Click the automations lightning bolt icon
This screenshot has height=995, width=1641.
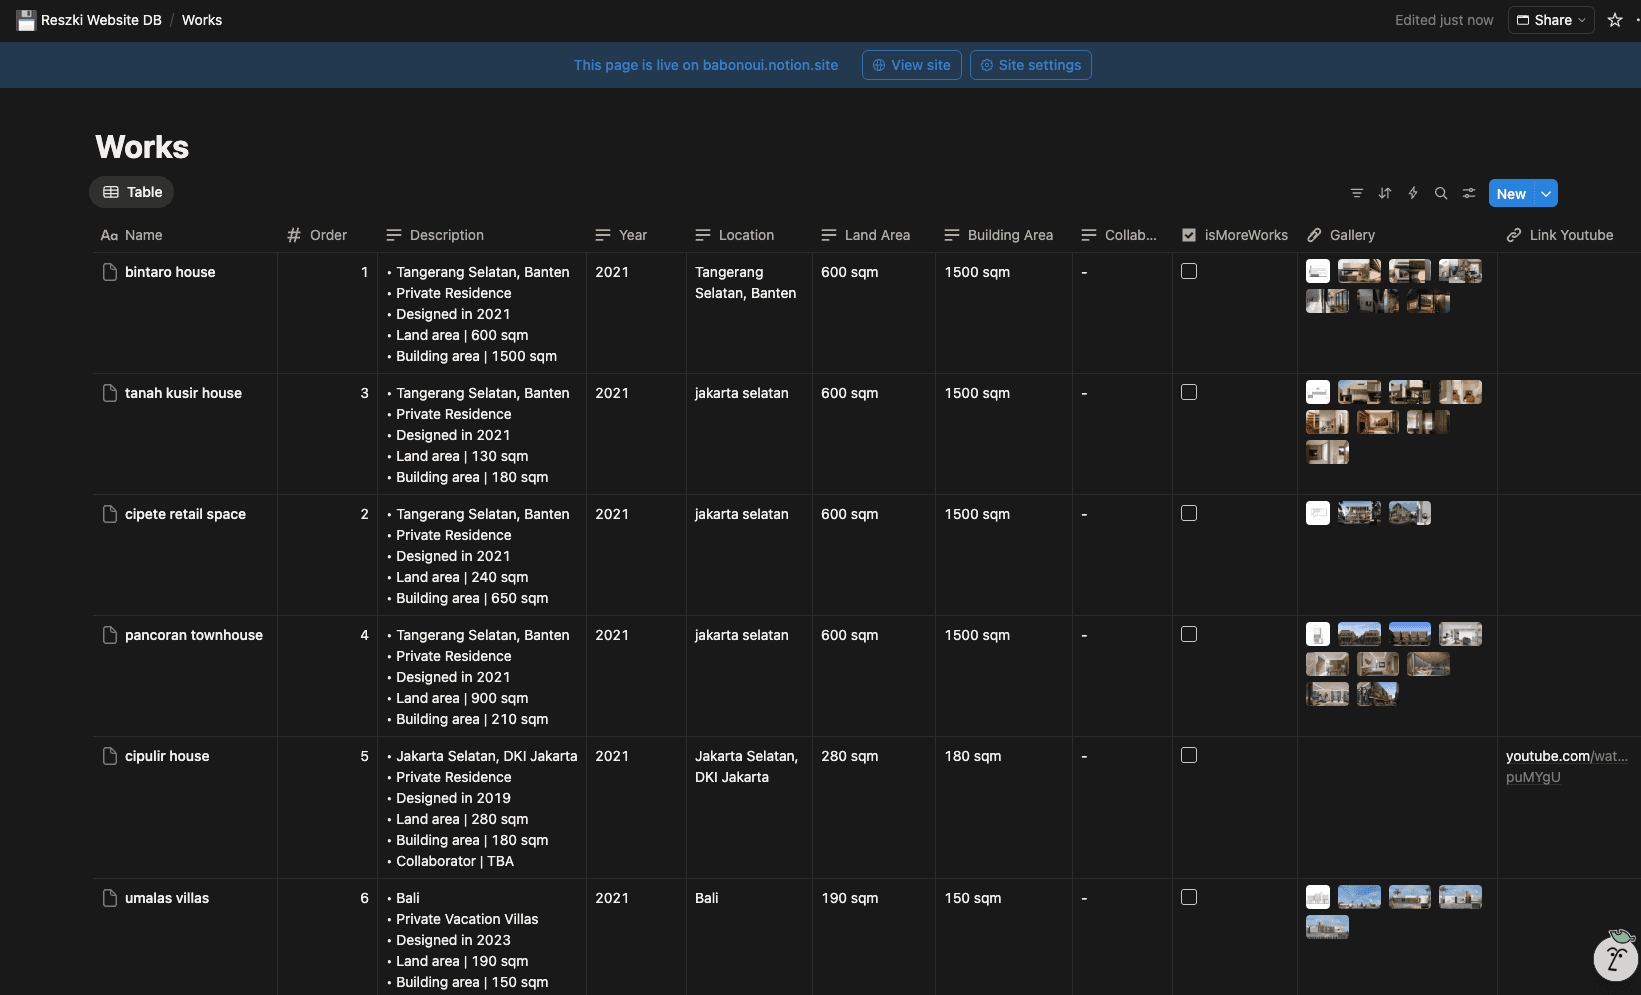pyautogui.click(x=1413, y=193)
